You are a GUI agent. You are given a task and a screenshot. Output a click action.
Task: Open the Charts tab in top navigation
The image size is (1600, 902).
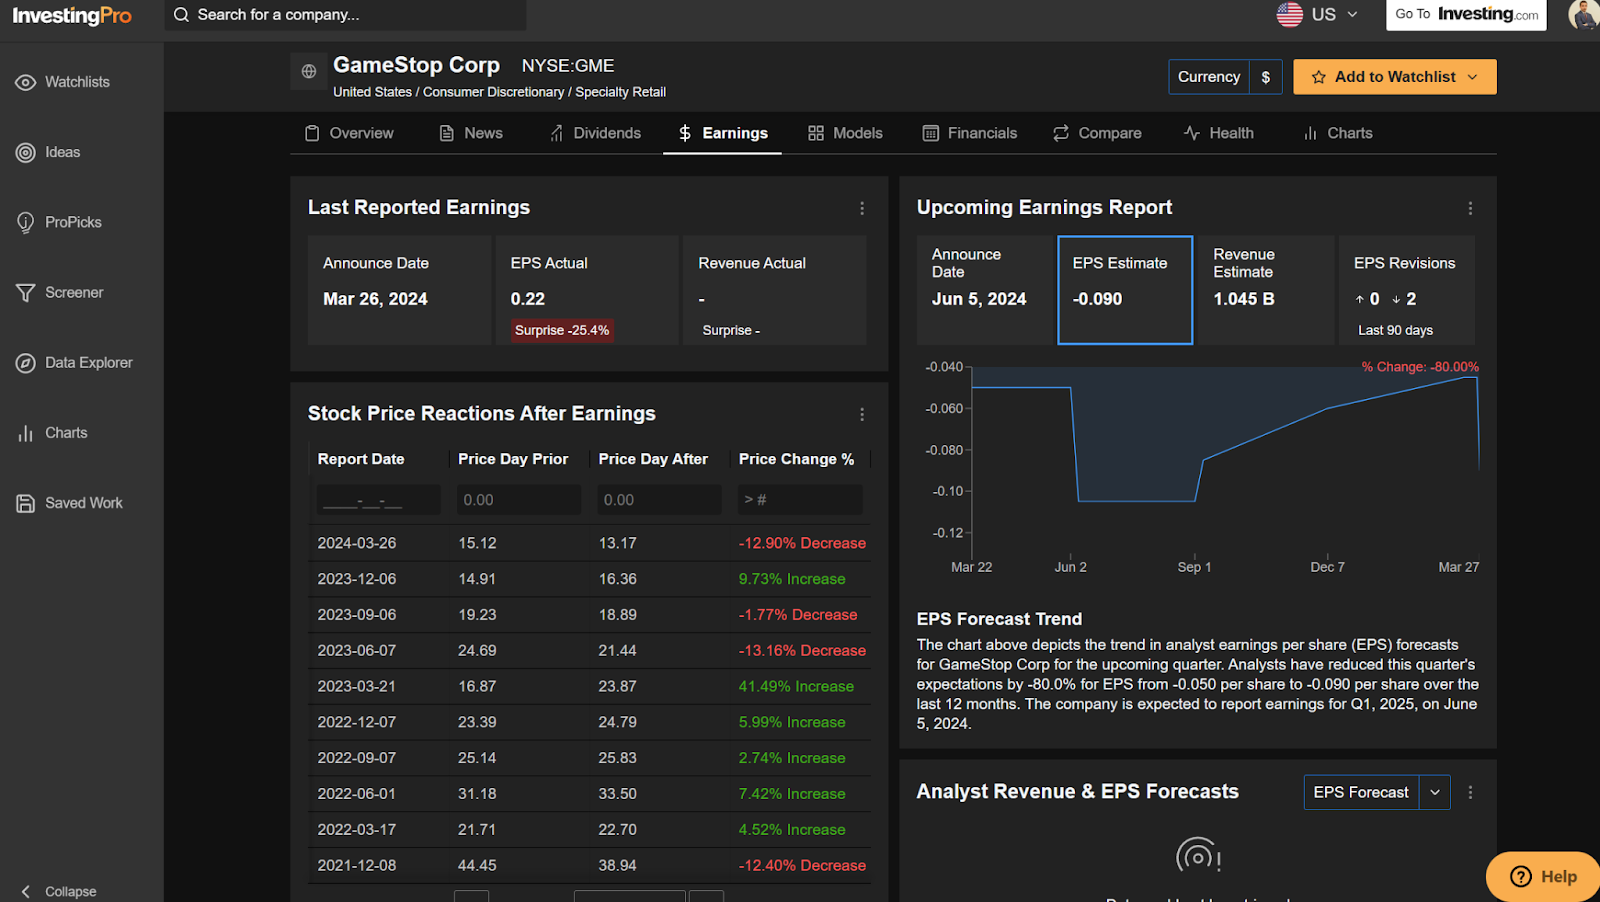pos(1338,133)
